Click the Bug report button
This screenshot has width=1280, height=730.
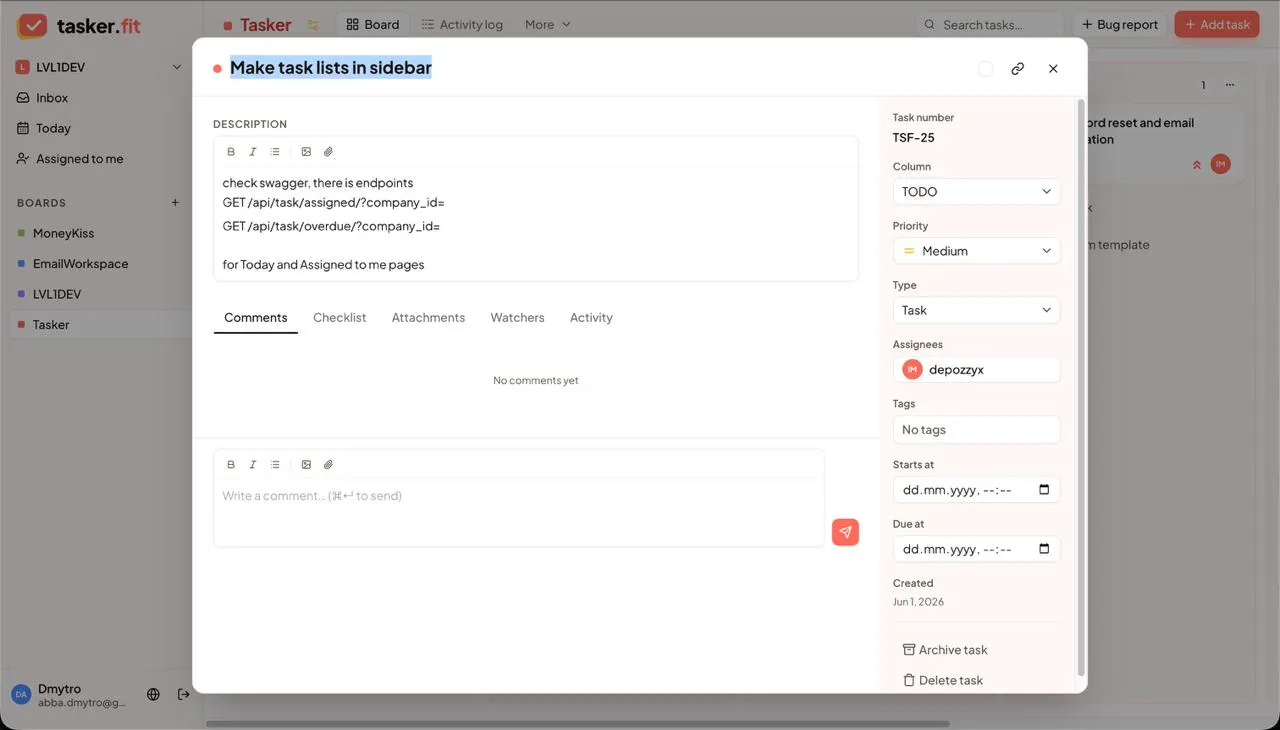pyautogui.click(x=1120, y=25)
